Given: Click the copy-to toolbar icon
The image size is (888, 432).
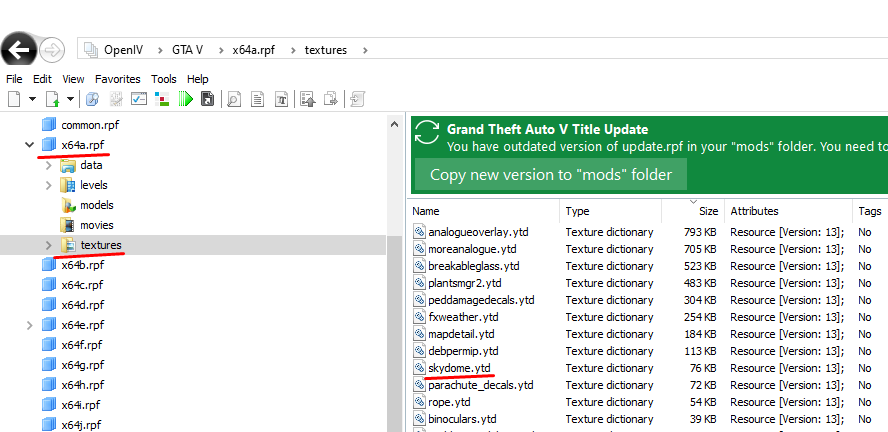Looking at the screenshot, I should [x=331, y=100].
